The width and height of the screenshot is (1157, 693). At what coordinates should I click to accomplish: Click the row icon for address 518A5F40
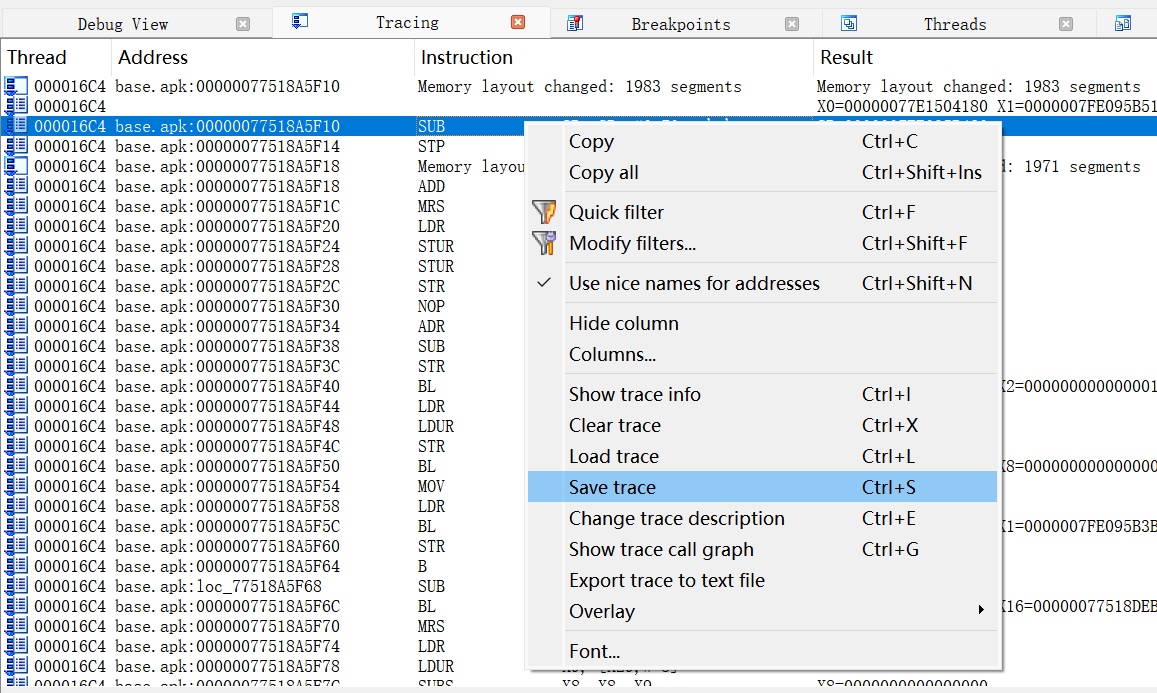click(x=16, y=386)
